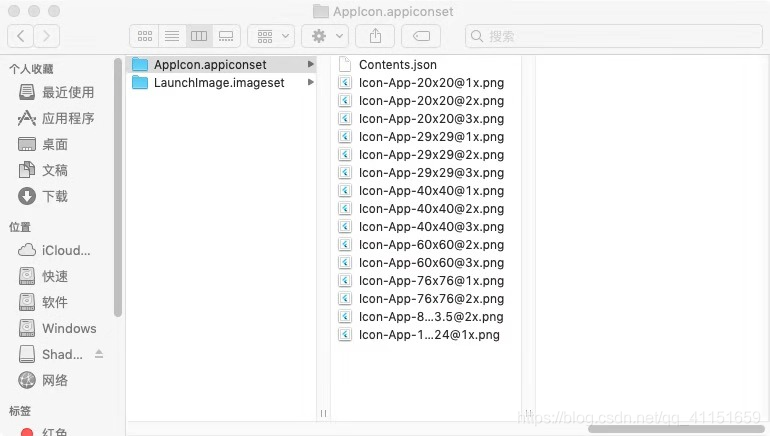Click the Share toolbar icon

[x=375, y=36]
